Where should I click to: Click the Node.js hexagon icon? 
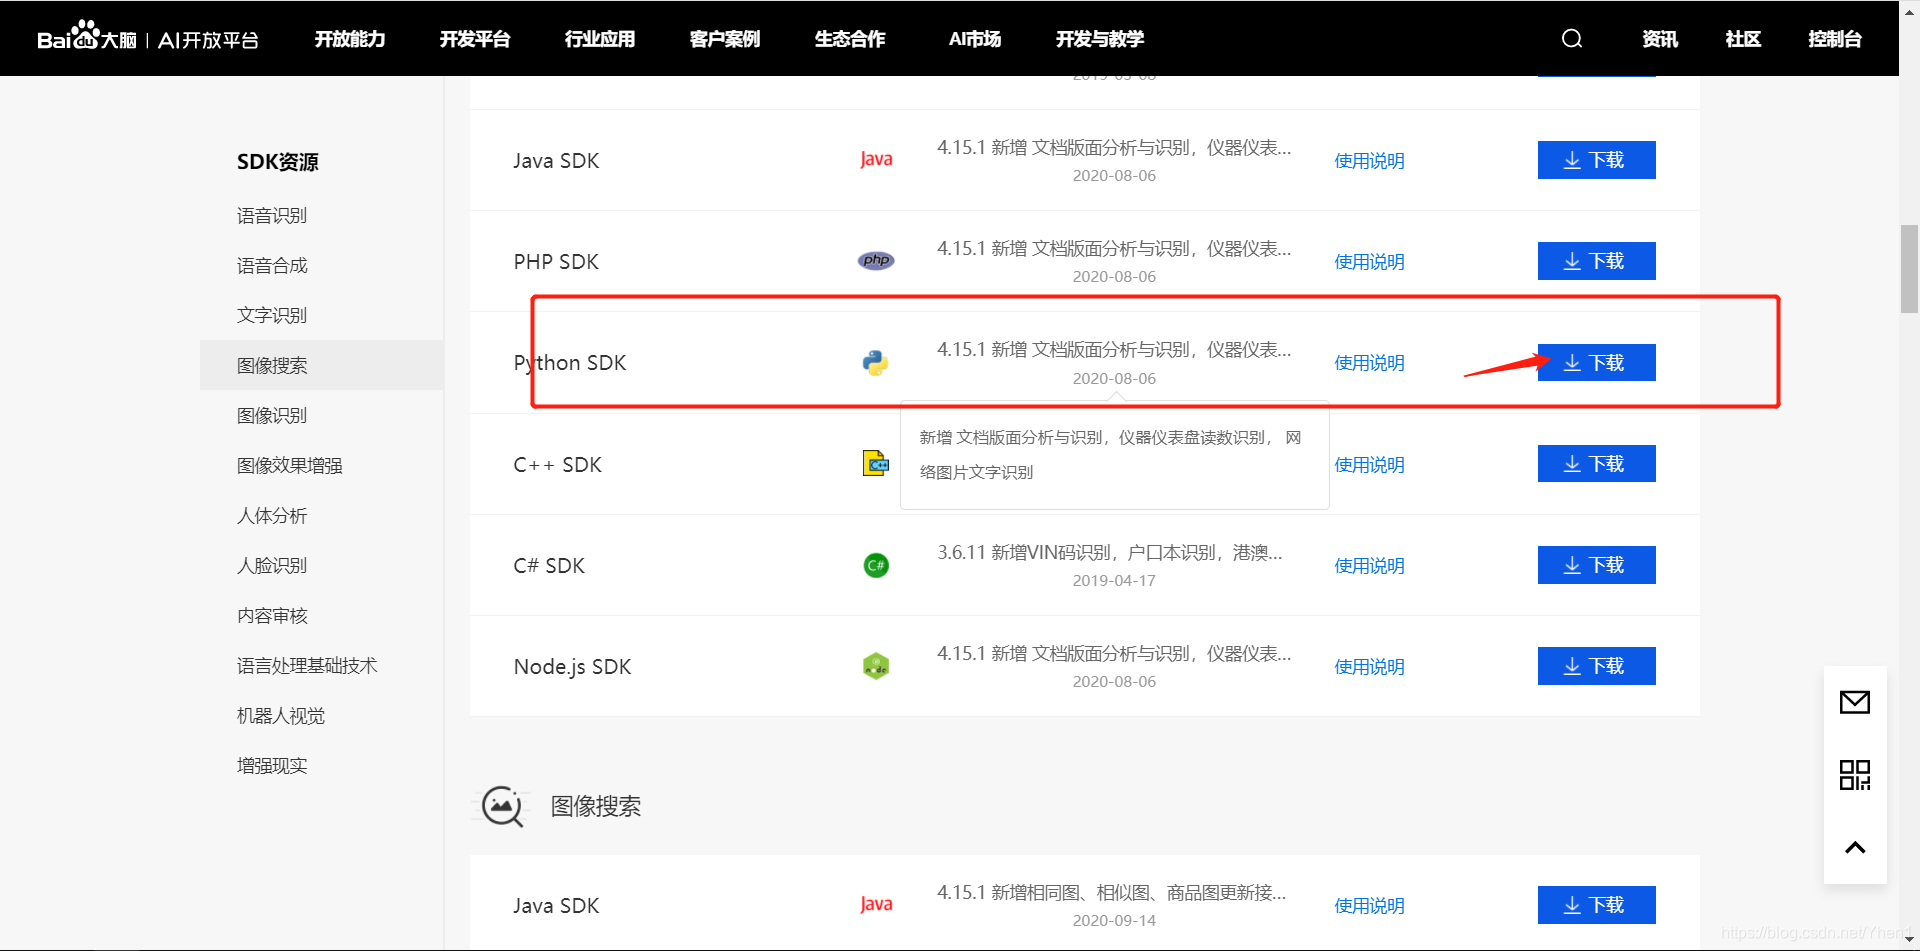pos(876,666)
